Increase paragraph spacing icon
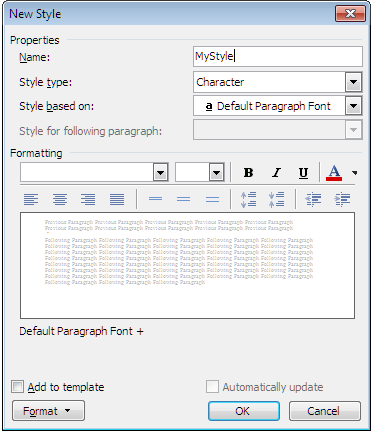 [x=249, y=199]
